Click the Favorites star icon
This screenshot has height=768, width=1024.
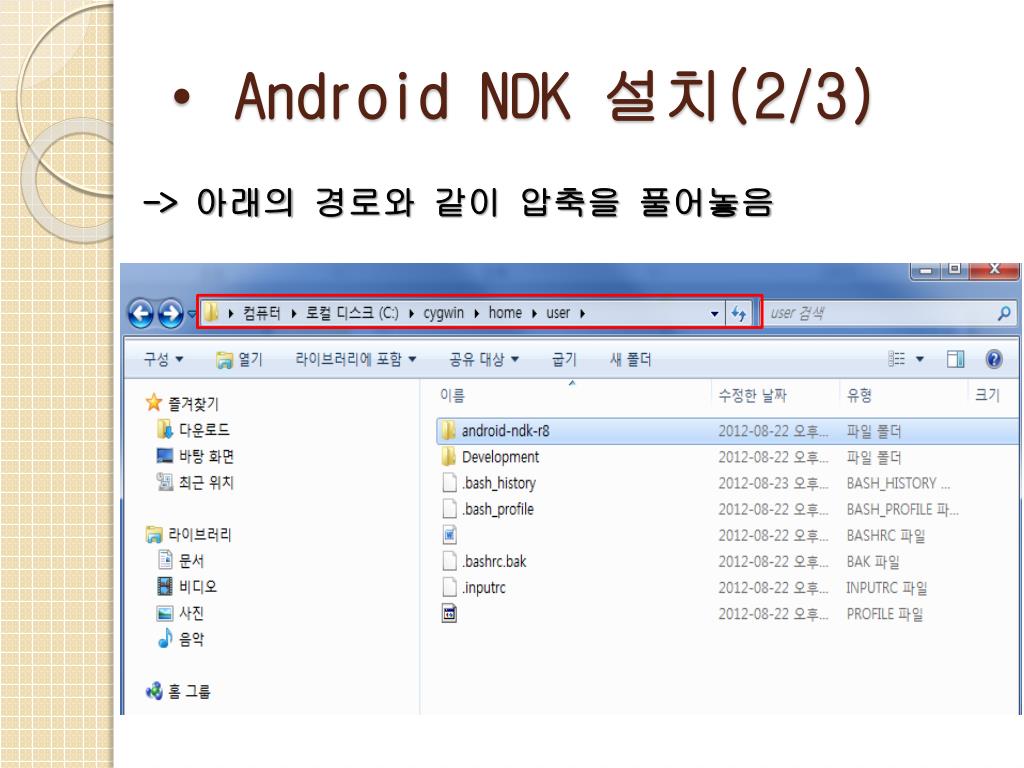point(153,402)
